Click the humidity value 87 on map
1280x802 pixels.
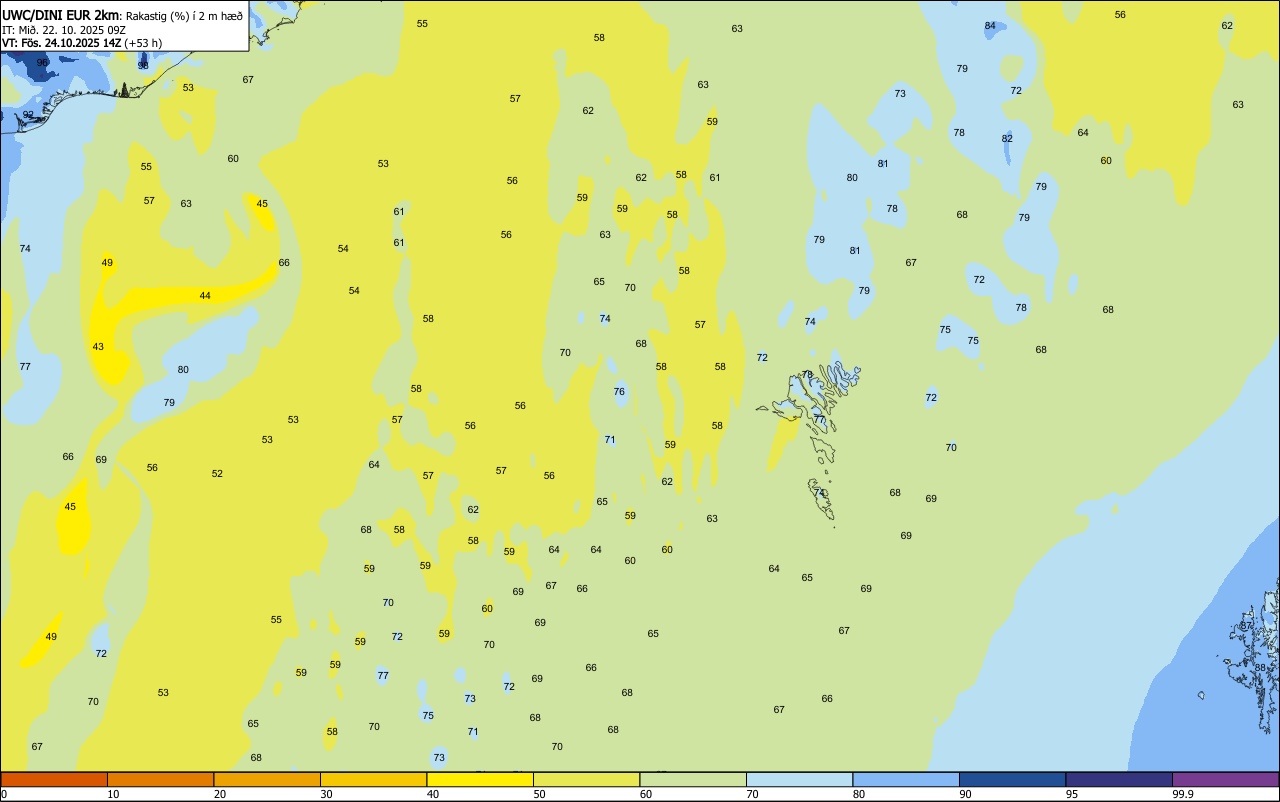tap(1246, 626)
